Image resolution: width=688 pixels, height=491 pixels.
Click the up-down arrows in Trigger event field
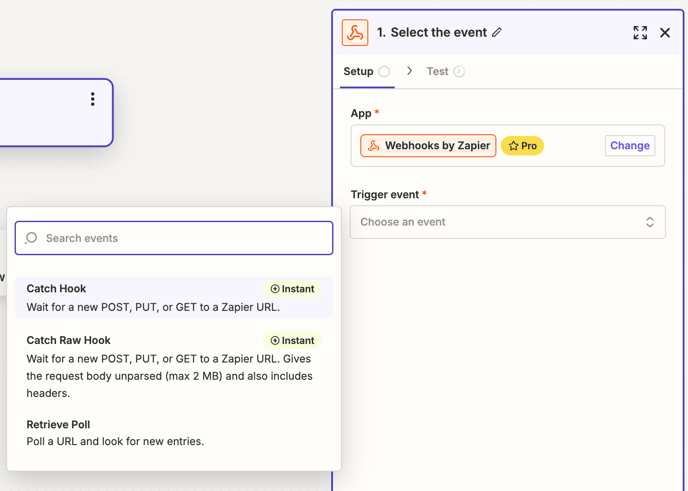tap(650, 222)
